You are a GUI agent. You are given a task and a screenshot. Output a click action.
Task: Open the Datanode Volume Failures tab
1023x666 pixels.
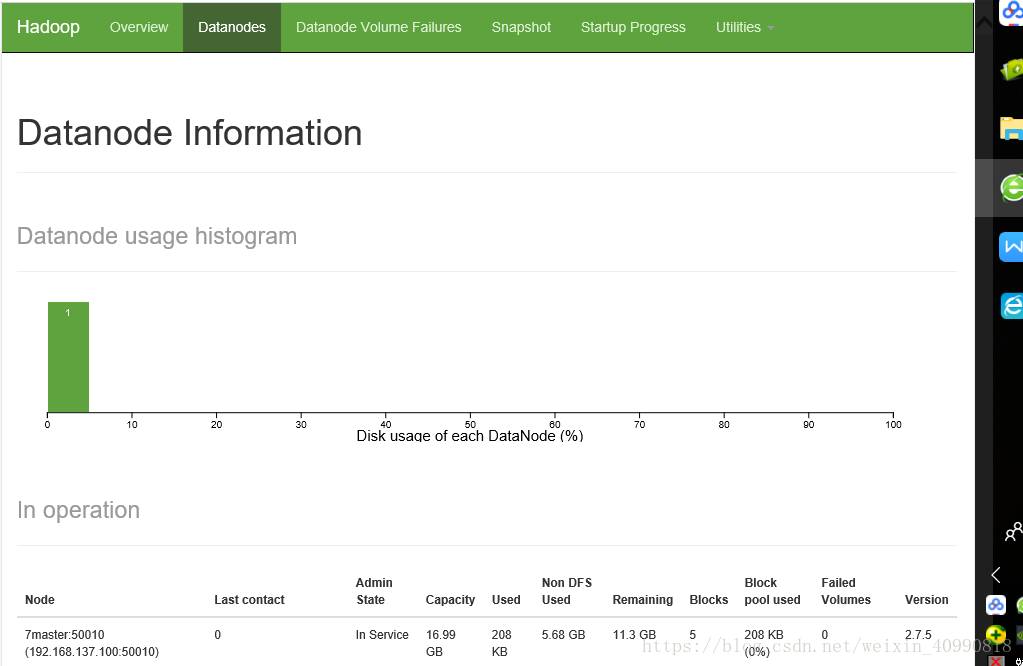(x=378, y=27)
